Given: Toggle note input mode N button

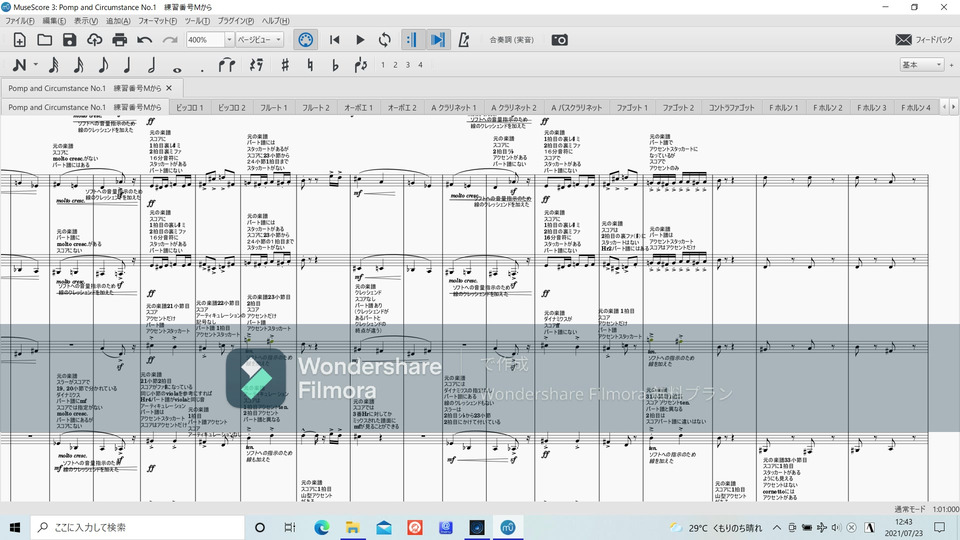Looking at the screenshot, I should click(x=19, y=65).
